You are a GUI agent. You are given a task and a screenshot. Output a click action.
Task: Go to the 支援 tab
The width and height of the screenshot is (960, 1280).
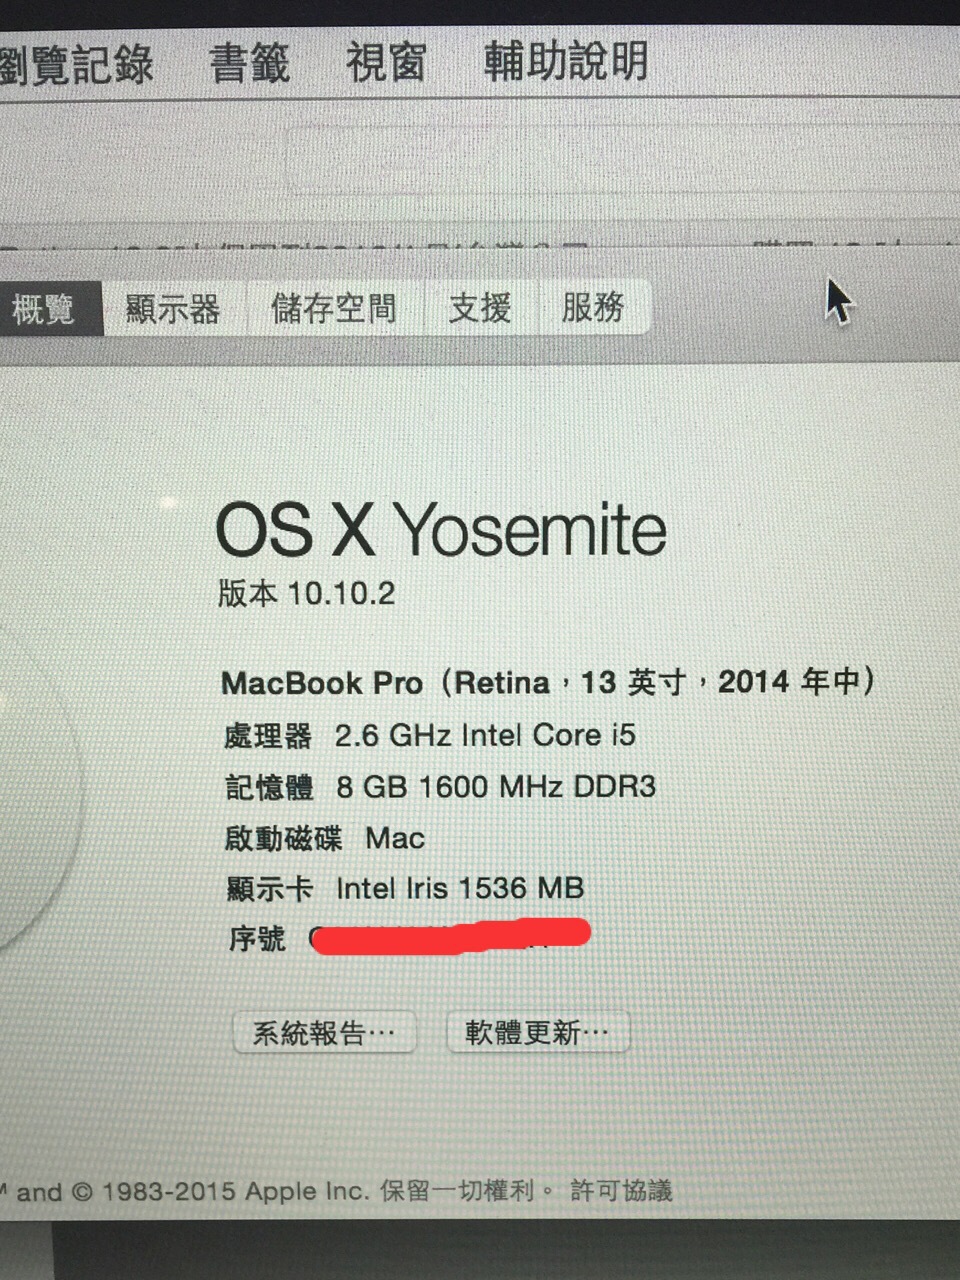[x=481, y=307]
